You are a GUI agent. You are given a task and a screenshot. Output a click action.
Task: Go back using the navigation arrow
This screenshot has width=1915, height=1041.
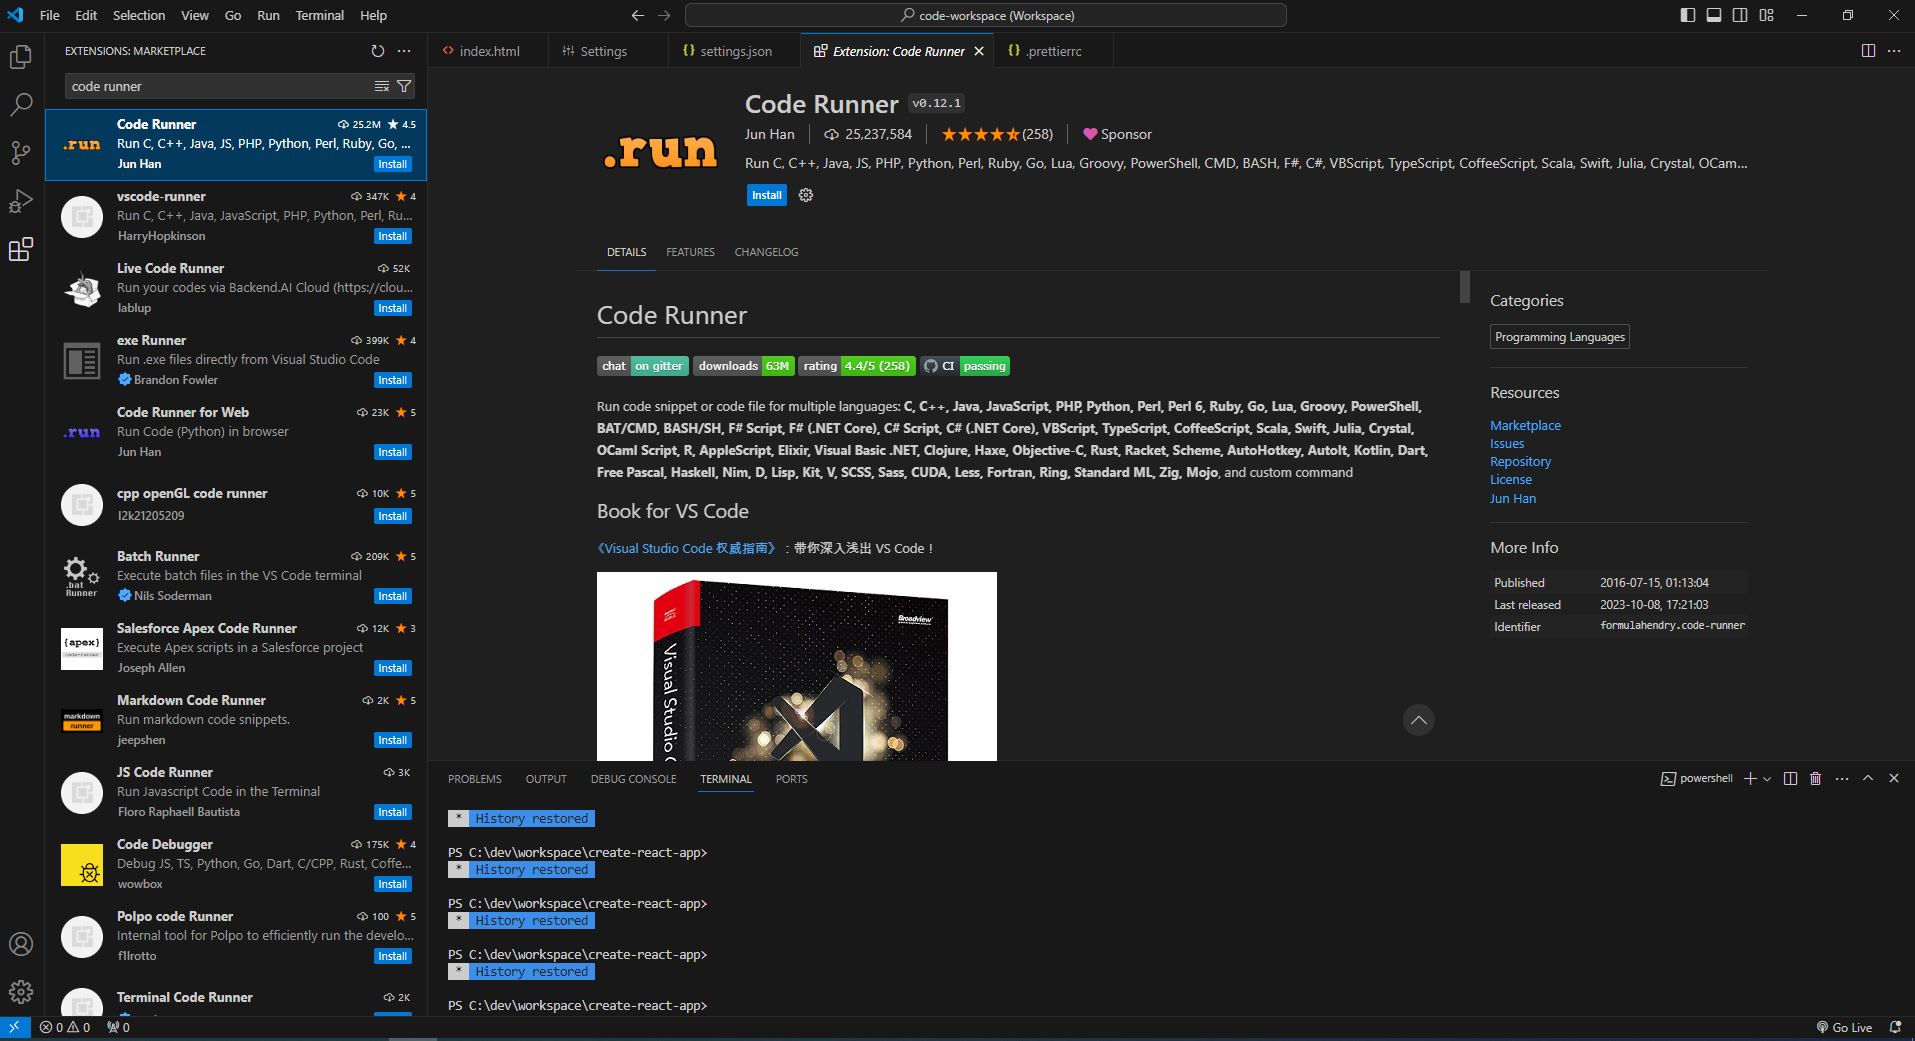(638, 15)
